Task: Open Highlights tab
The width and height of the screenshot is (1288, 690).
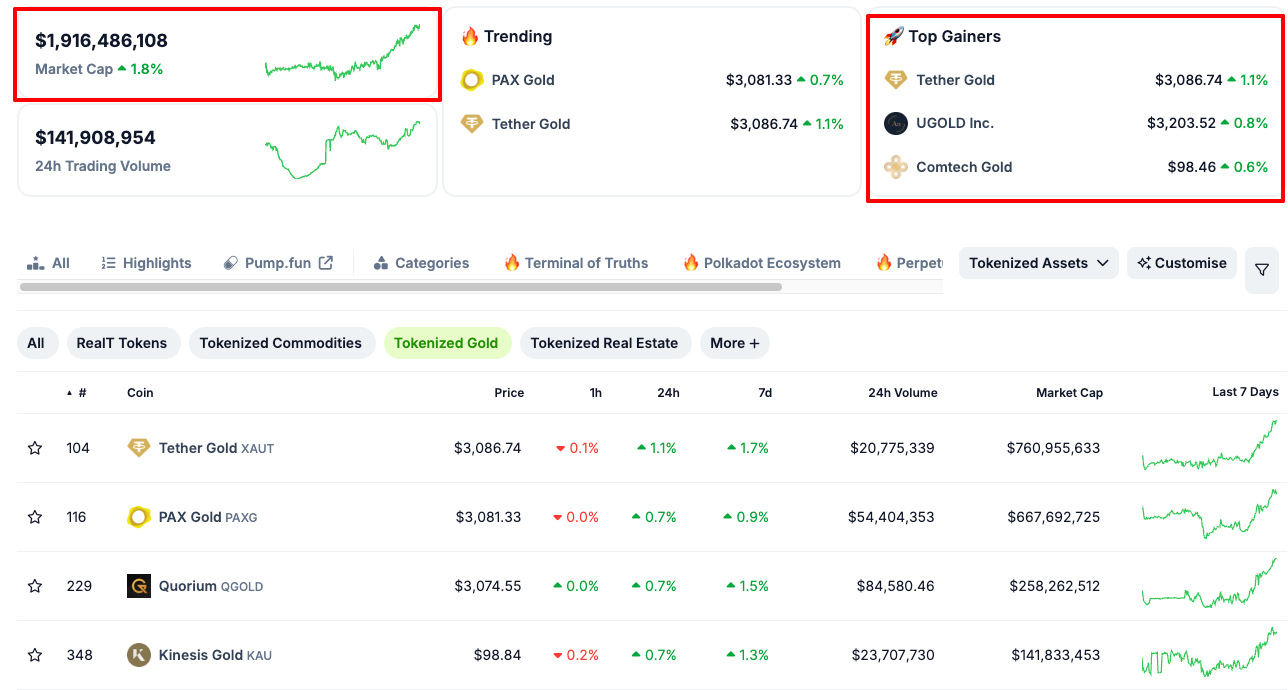Action: [146, 263]
